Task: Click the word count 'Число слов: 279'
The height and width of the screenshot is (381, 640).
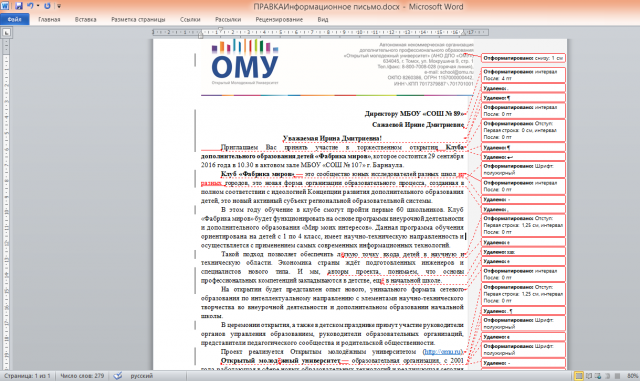Action: (82, 376)
